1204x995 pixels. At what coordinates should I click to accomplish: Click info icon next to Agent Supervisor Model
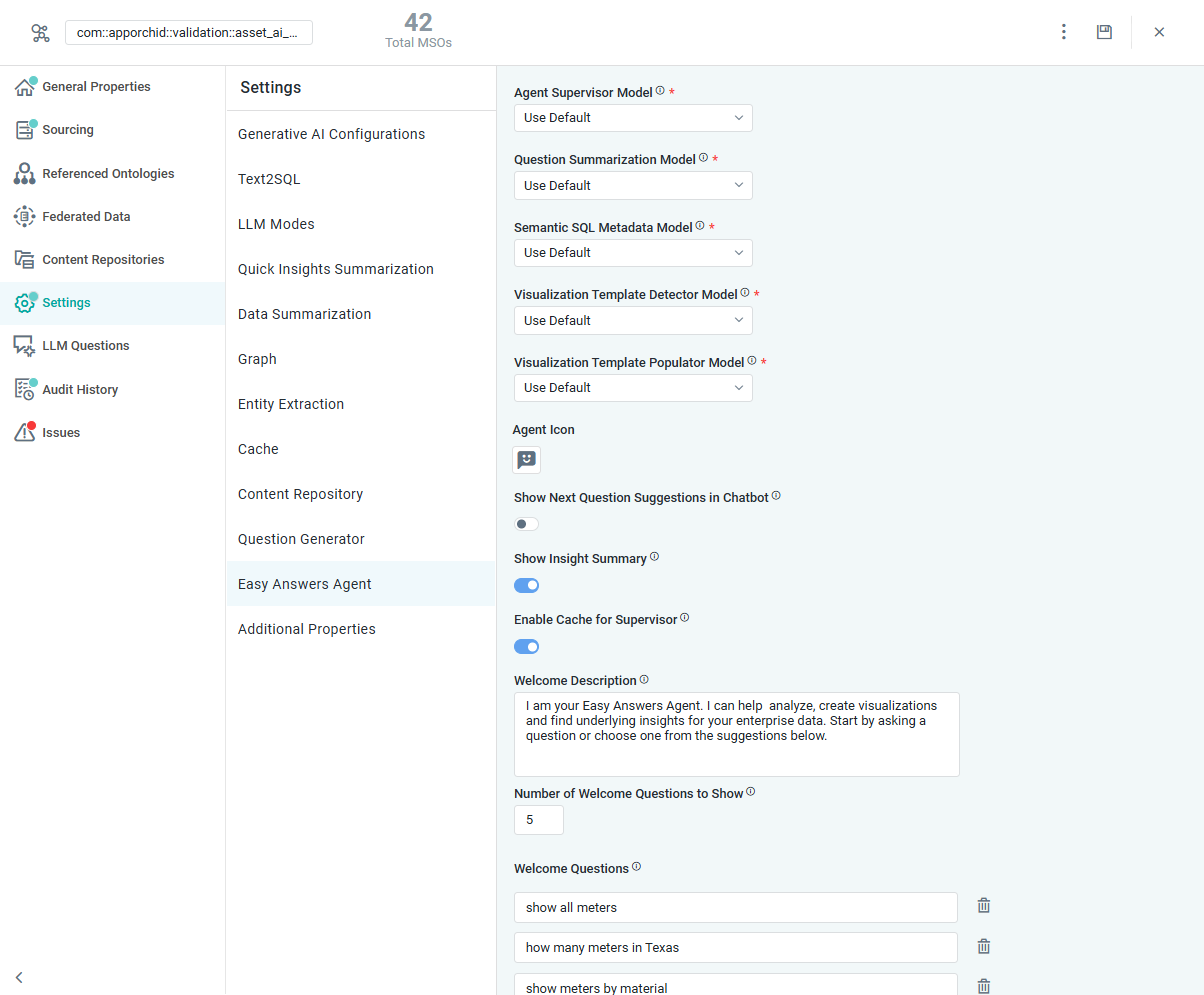660,91
